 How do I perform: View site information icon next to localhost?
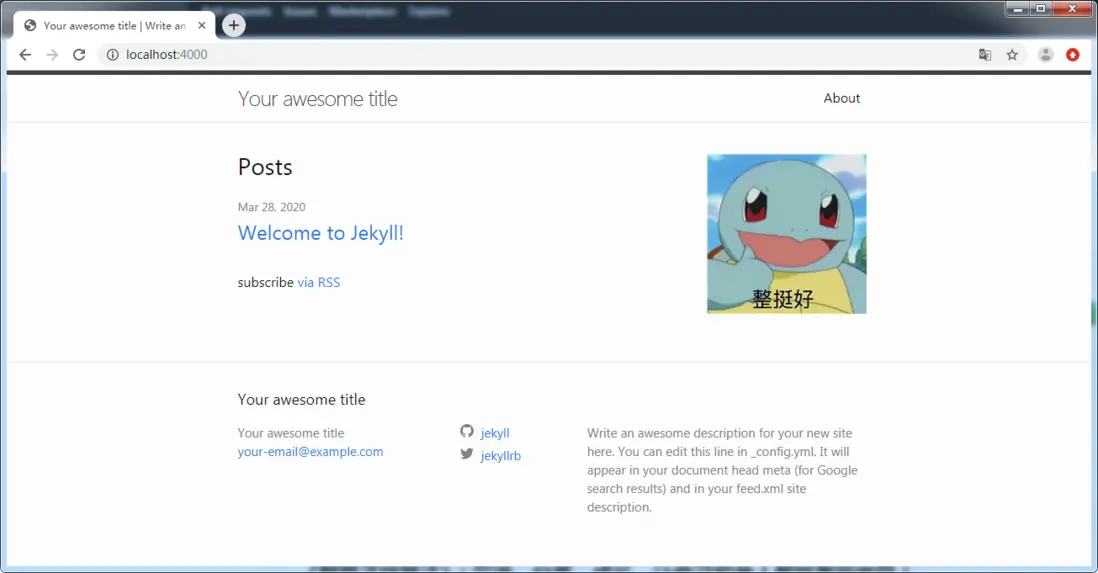click(112, 55)
